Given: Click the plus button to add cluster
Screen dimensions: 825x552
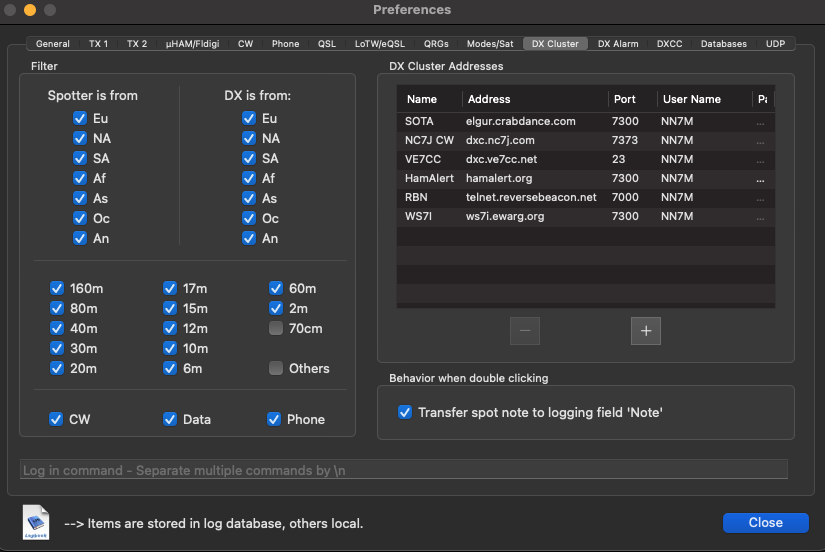Looking at the screenshot, I should (x=645, y=330).
